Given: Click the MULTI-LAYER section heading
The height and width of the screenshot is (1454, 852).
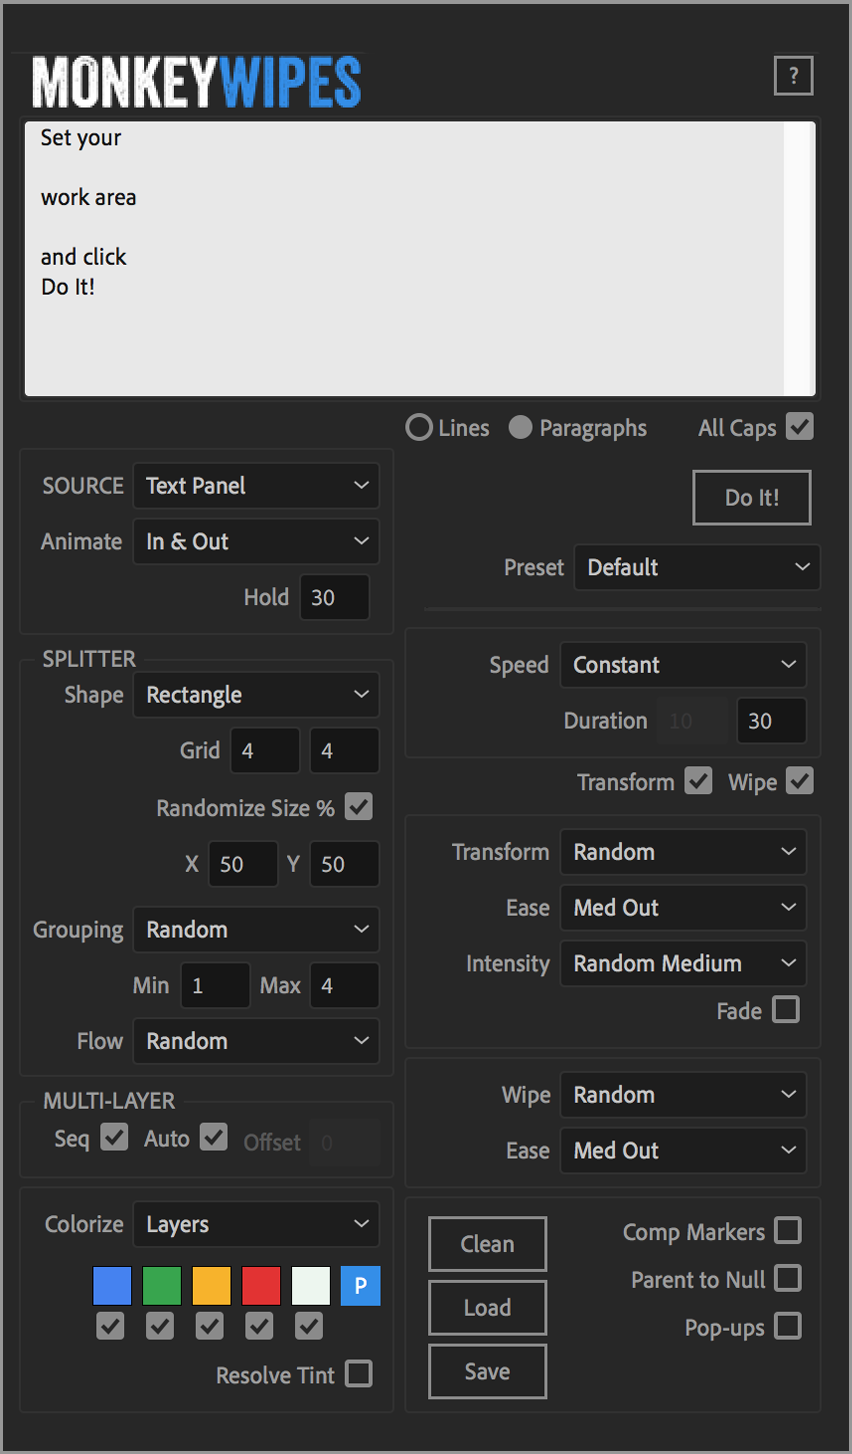Looking at the screenshot, I should click(109, 1101).
